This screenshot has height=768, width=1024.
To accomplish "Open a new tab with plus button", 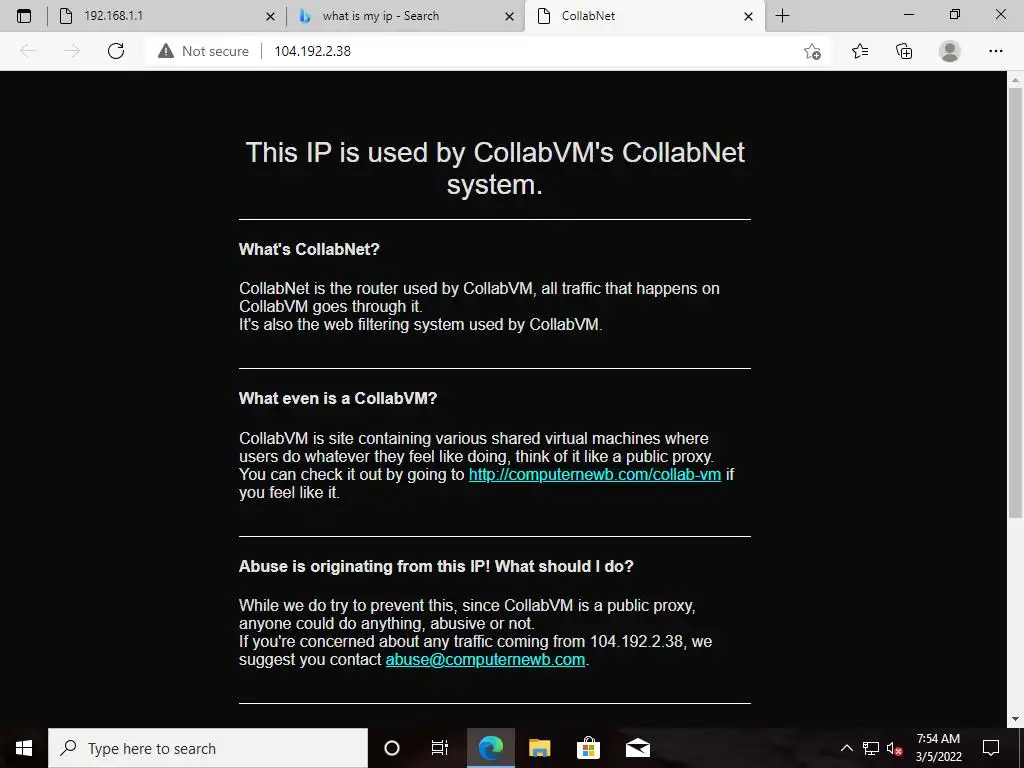I will pos(782,16).
